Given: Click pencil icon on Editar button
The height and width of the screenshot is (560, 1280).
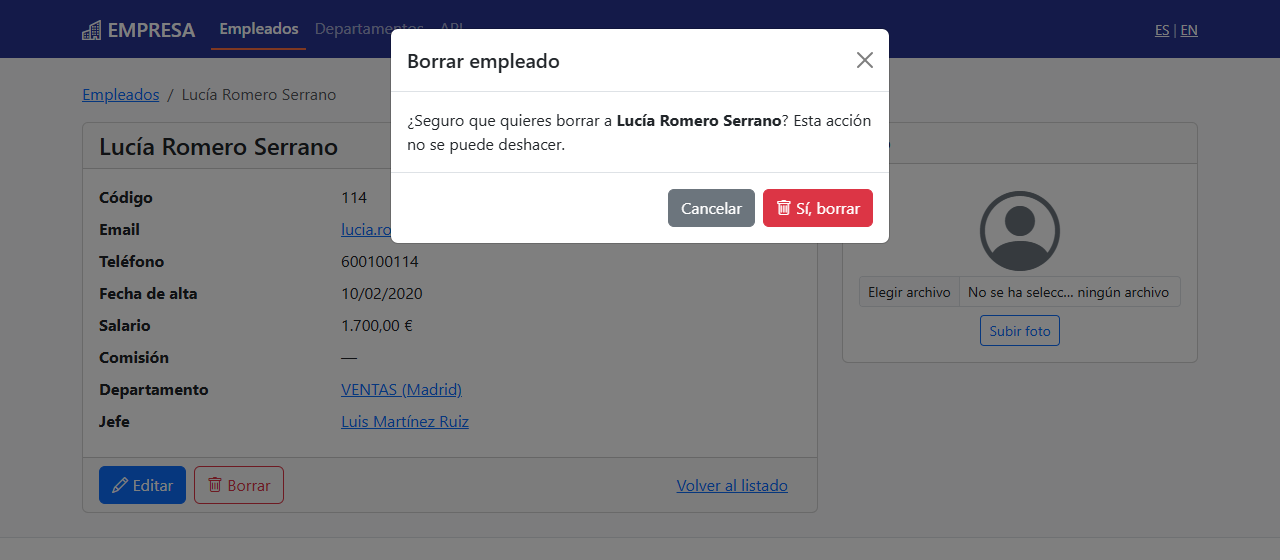Looking at the screenshot, I should coord(120,485).
